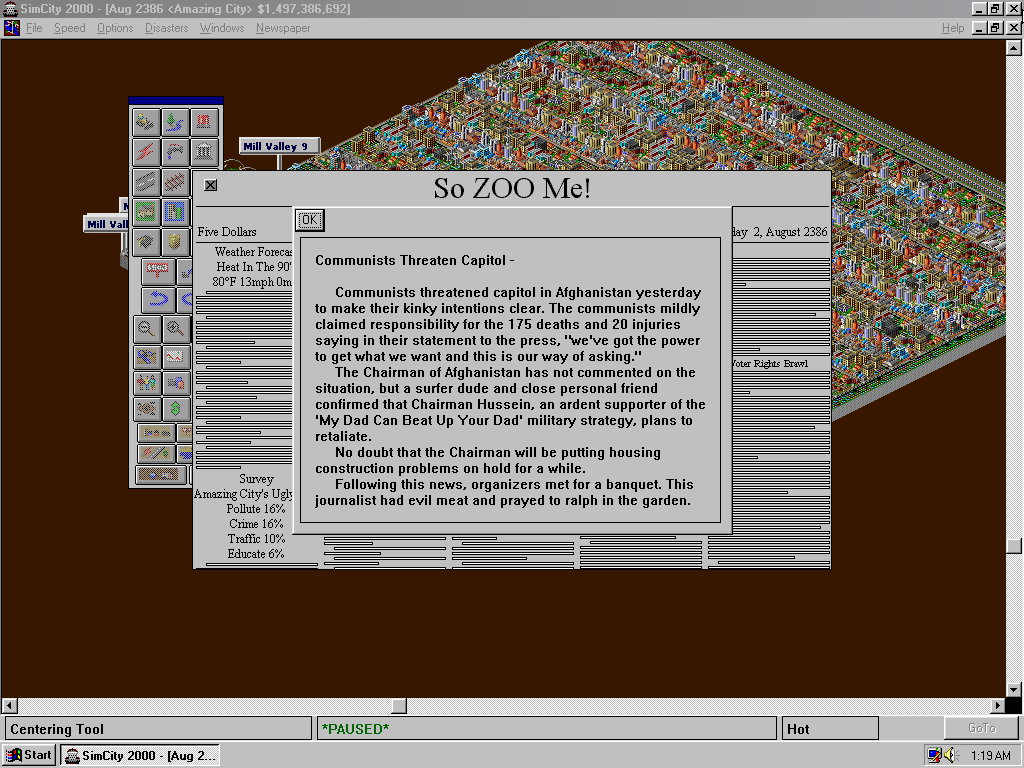Screen dimensions: 1024x768
Task: Click the 1:19 AM system clock
Action: point(990,756)
